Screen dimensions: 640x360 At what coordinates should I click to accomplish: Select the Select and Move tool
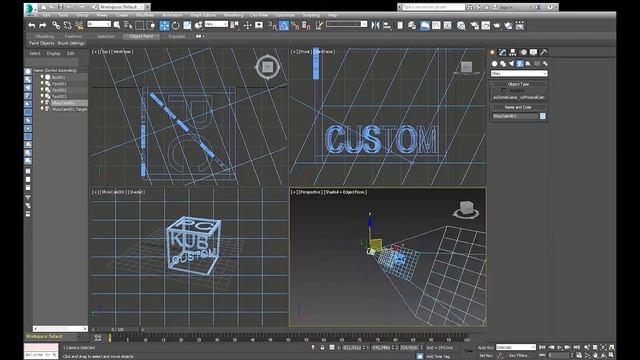(x=164, y=26)
